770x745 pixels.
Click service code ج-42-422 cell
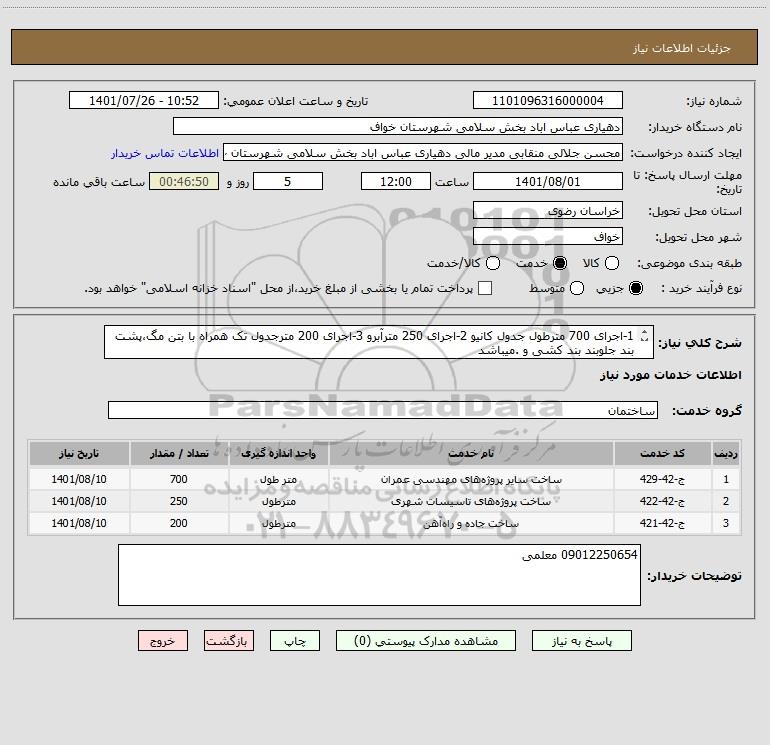662,501
